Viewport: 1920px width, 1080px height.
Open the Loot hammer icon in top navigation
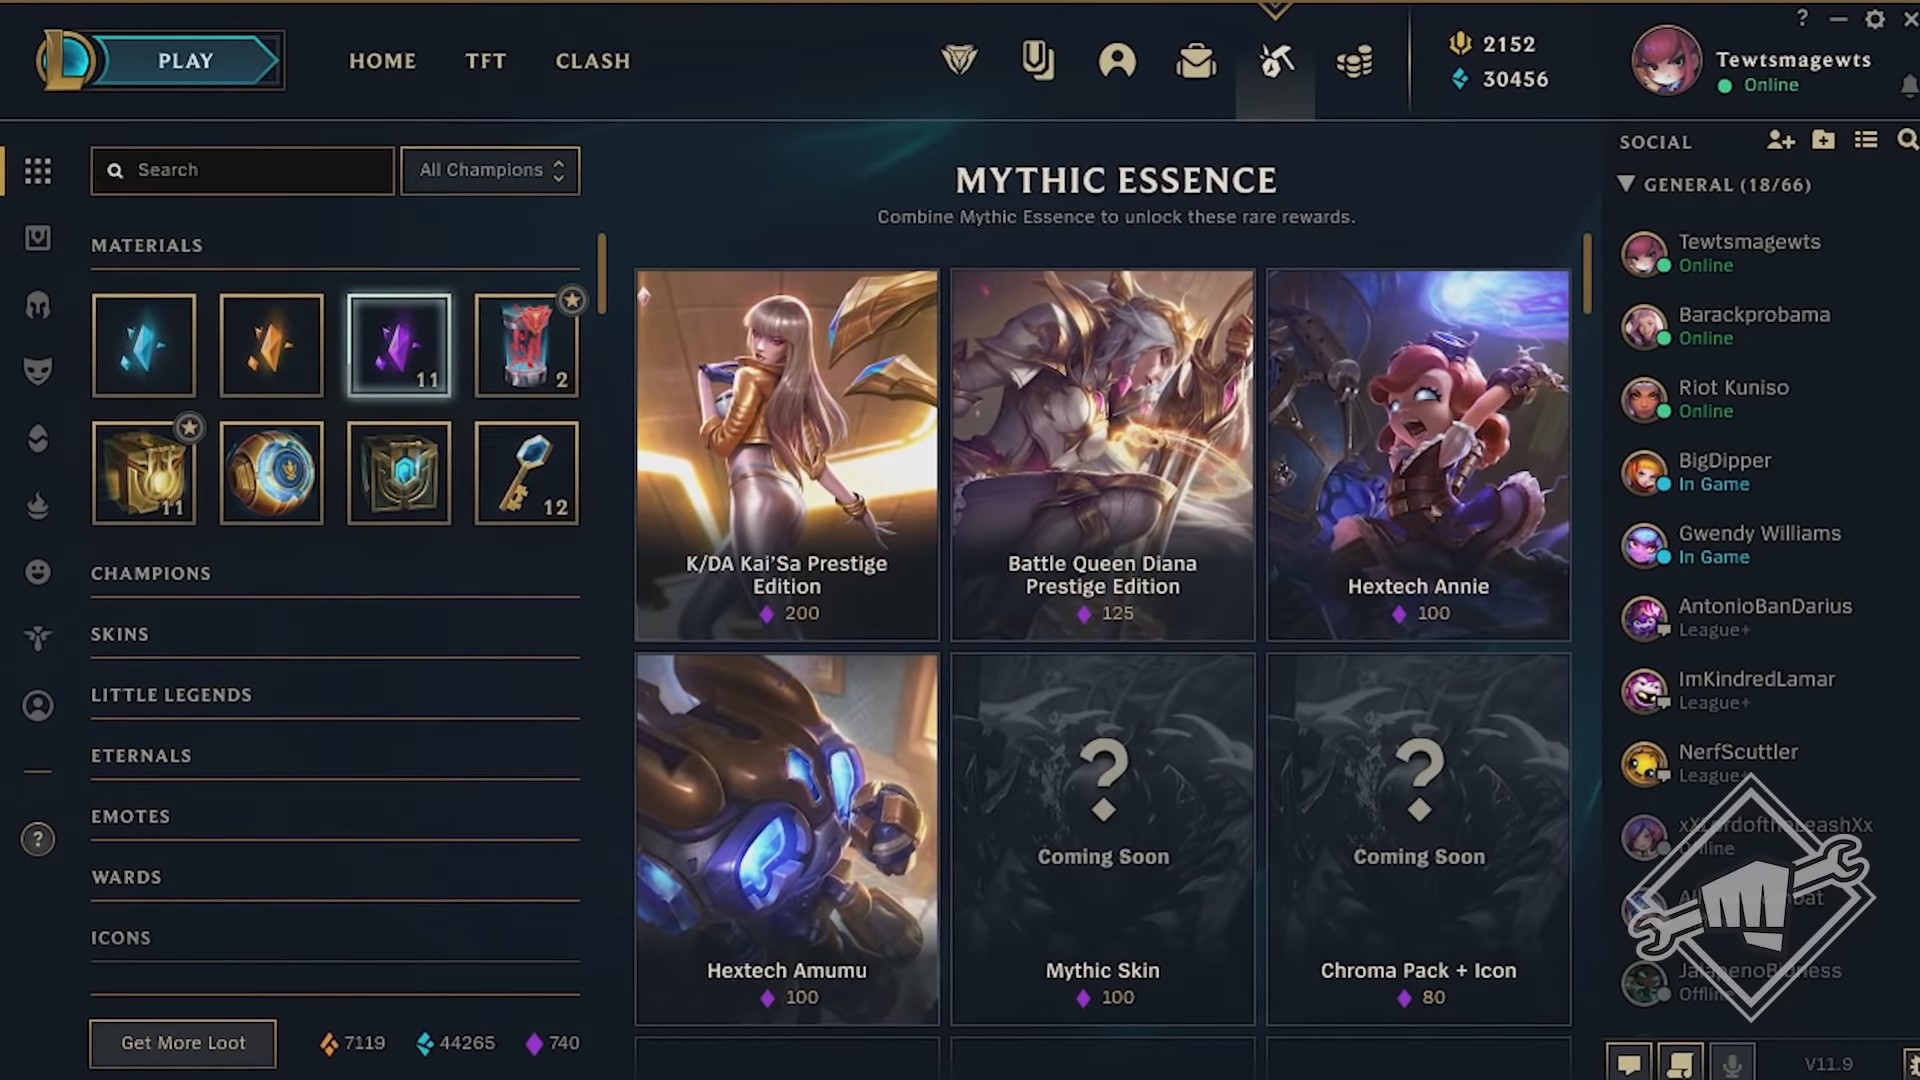(1276, 62)
